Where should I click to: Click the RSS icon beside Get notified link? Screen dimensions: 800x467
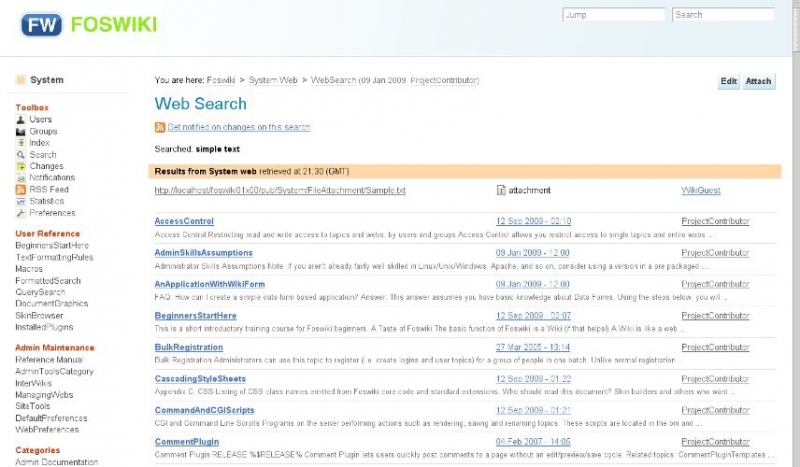pyautogui.click(x=160, y=127)
